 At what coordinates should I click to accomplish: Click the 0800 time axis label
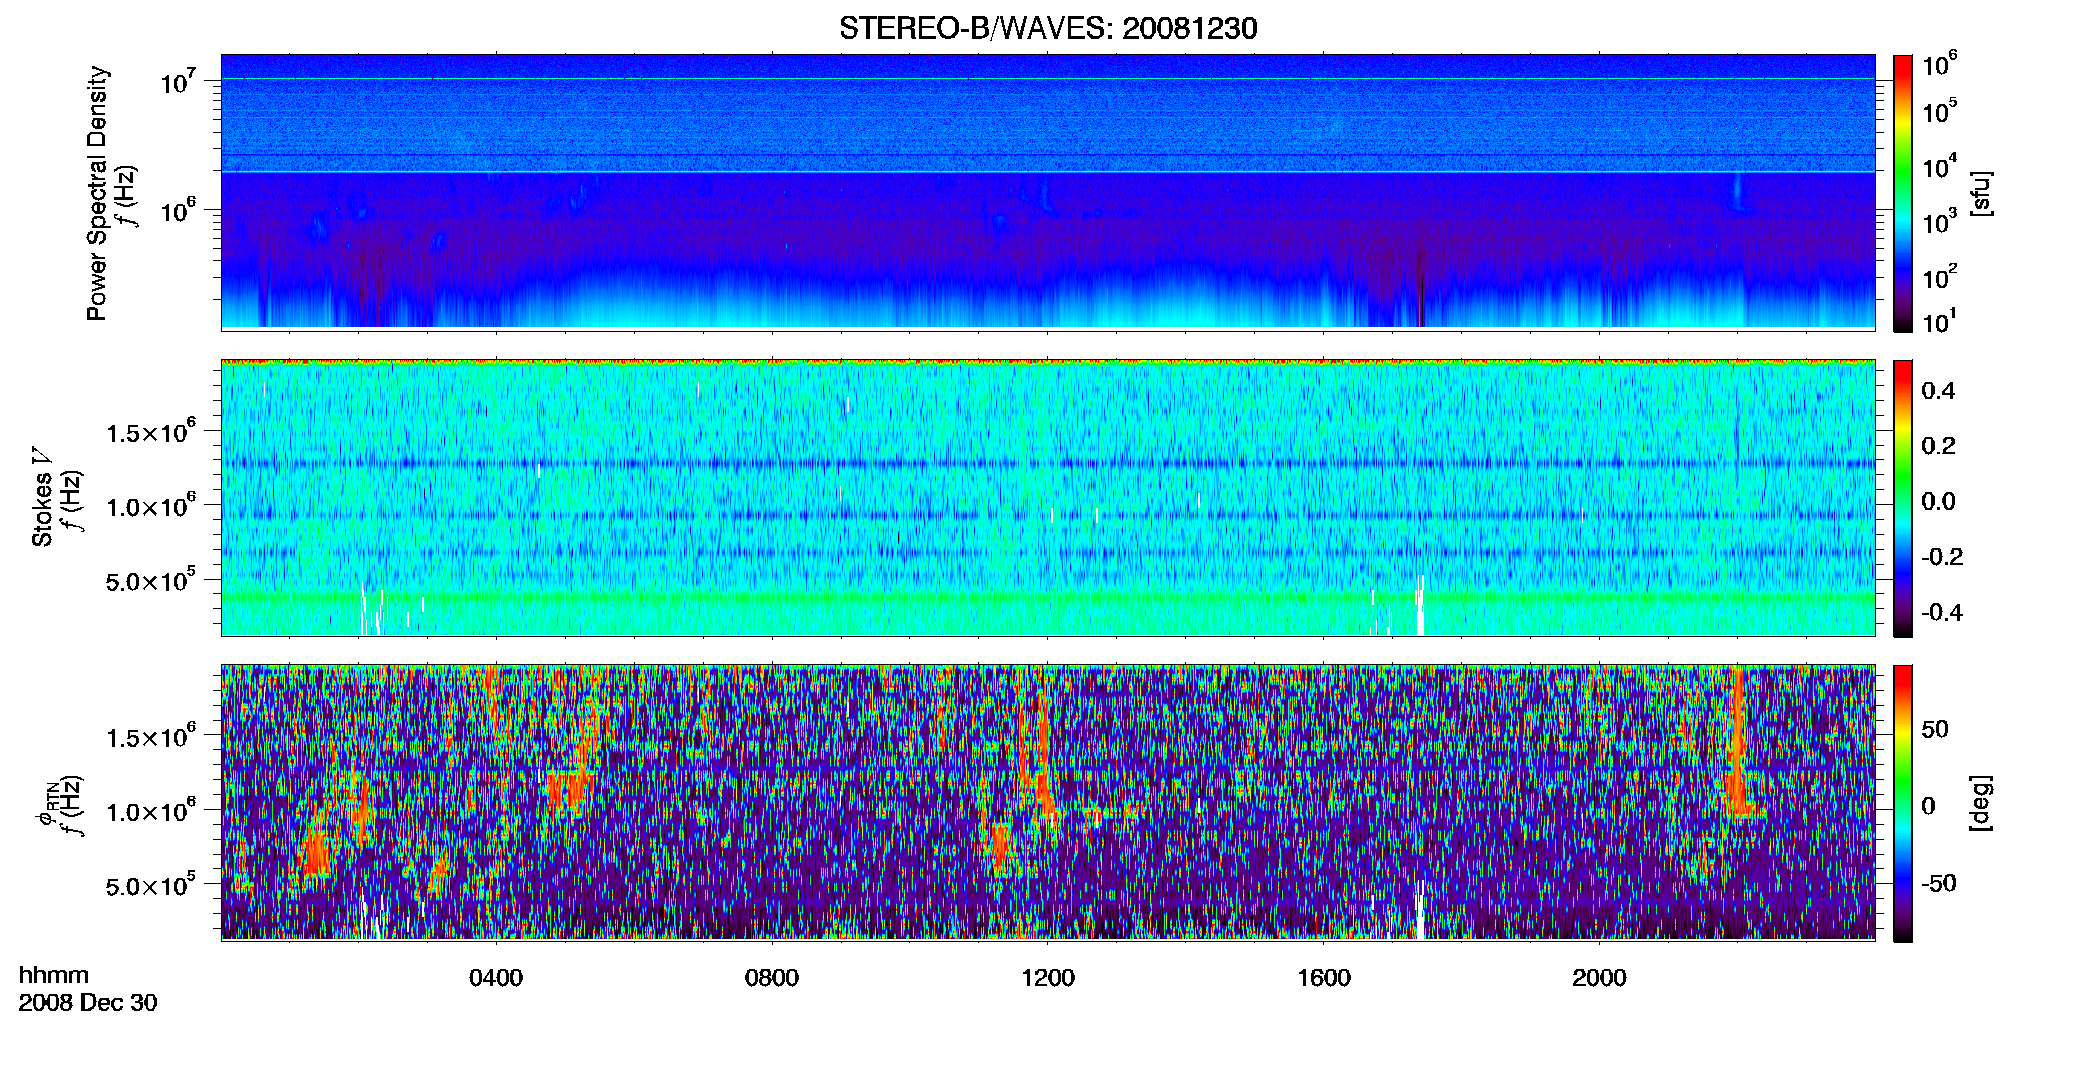pyautogui.click(x=772, y=978)
